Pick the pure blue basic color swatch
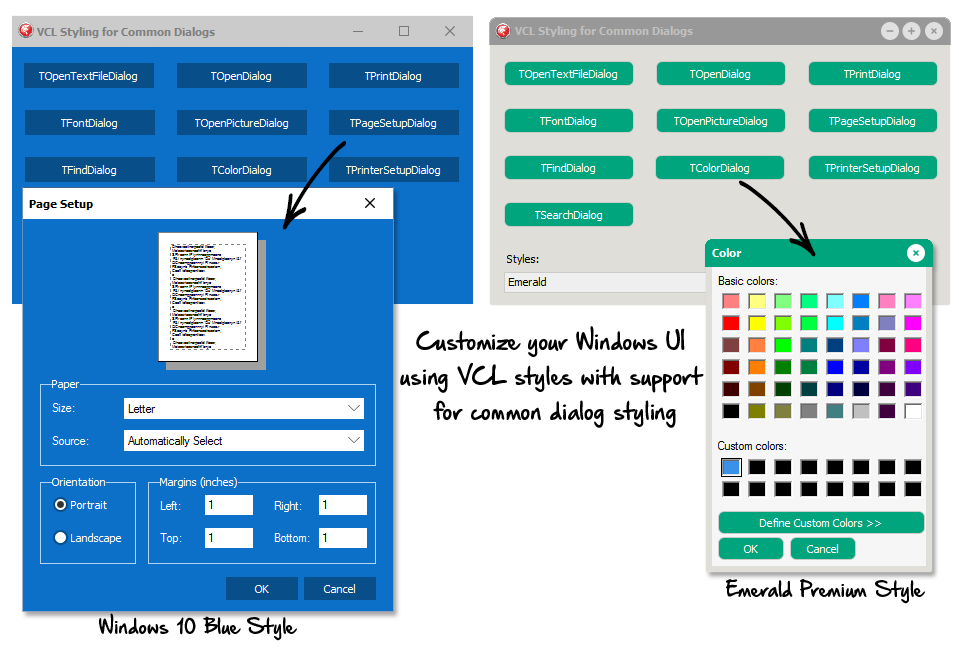Viewport: 959px width, 667px height. tap(835, 367)
